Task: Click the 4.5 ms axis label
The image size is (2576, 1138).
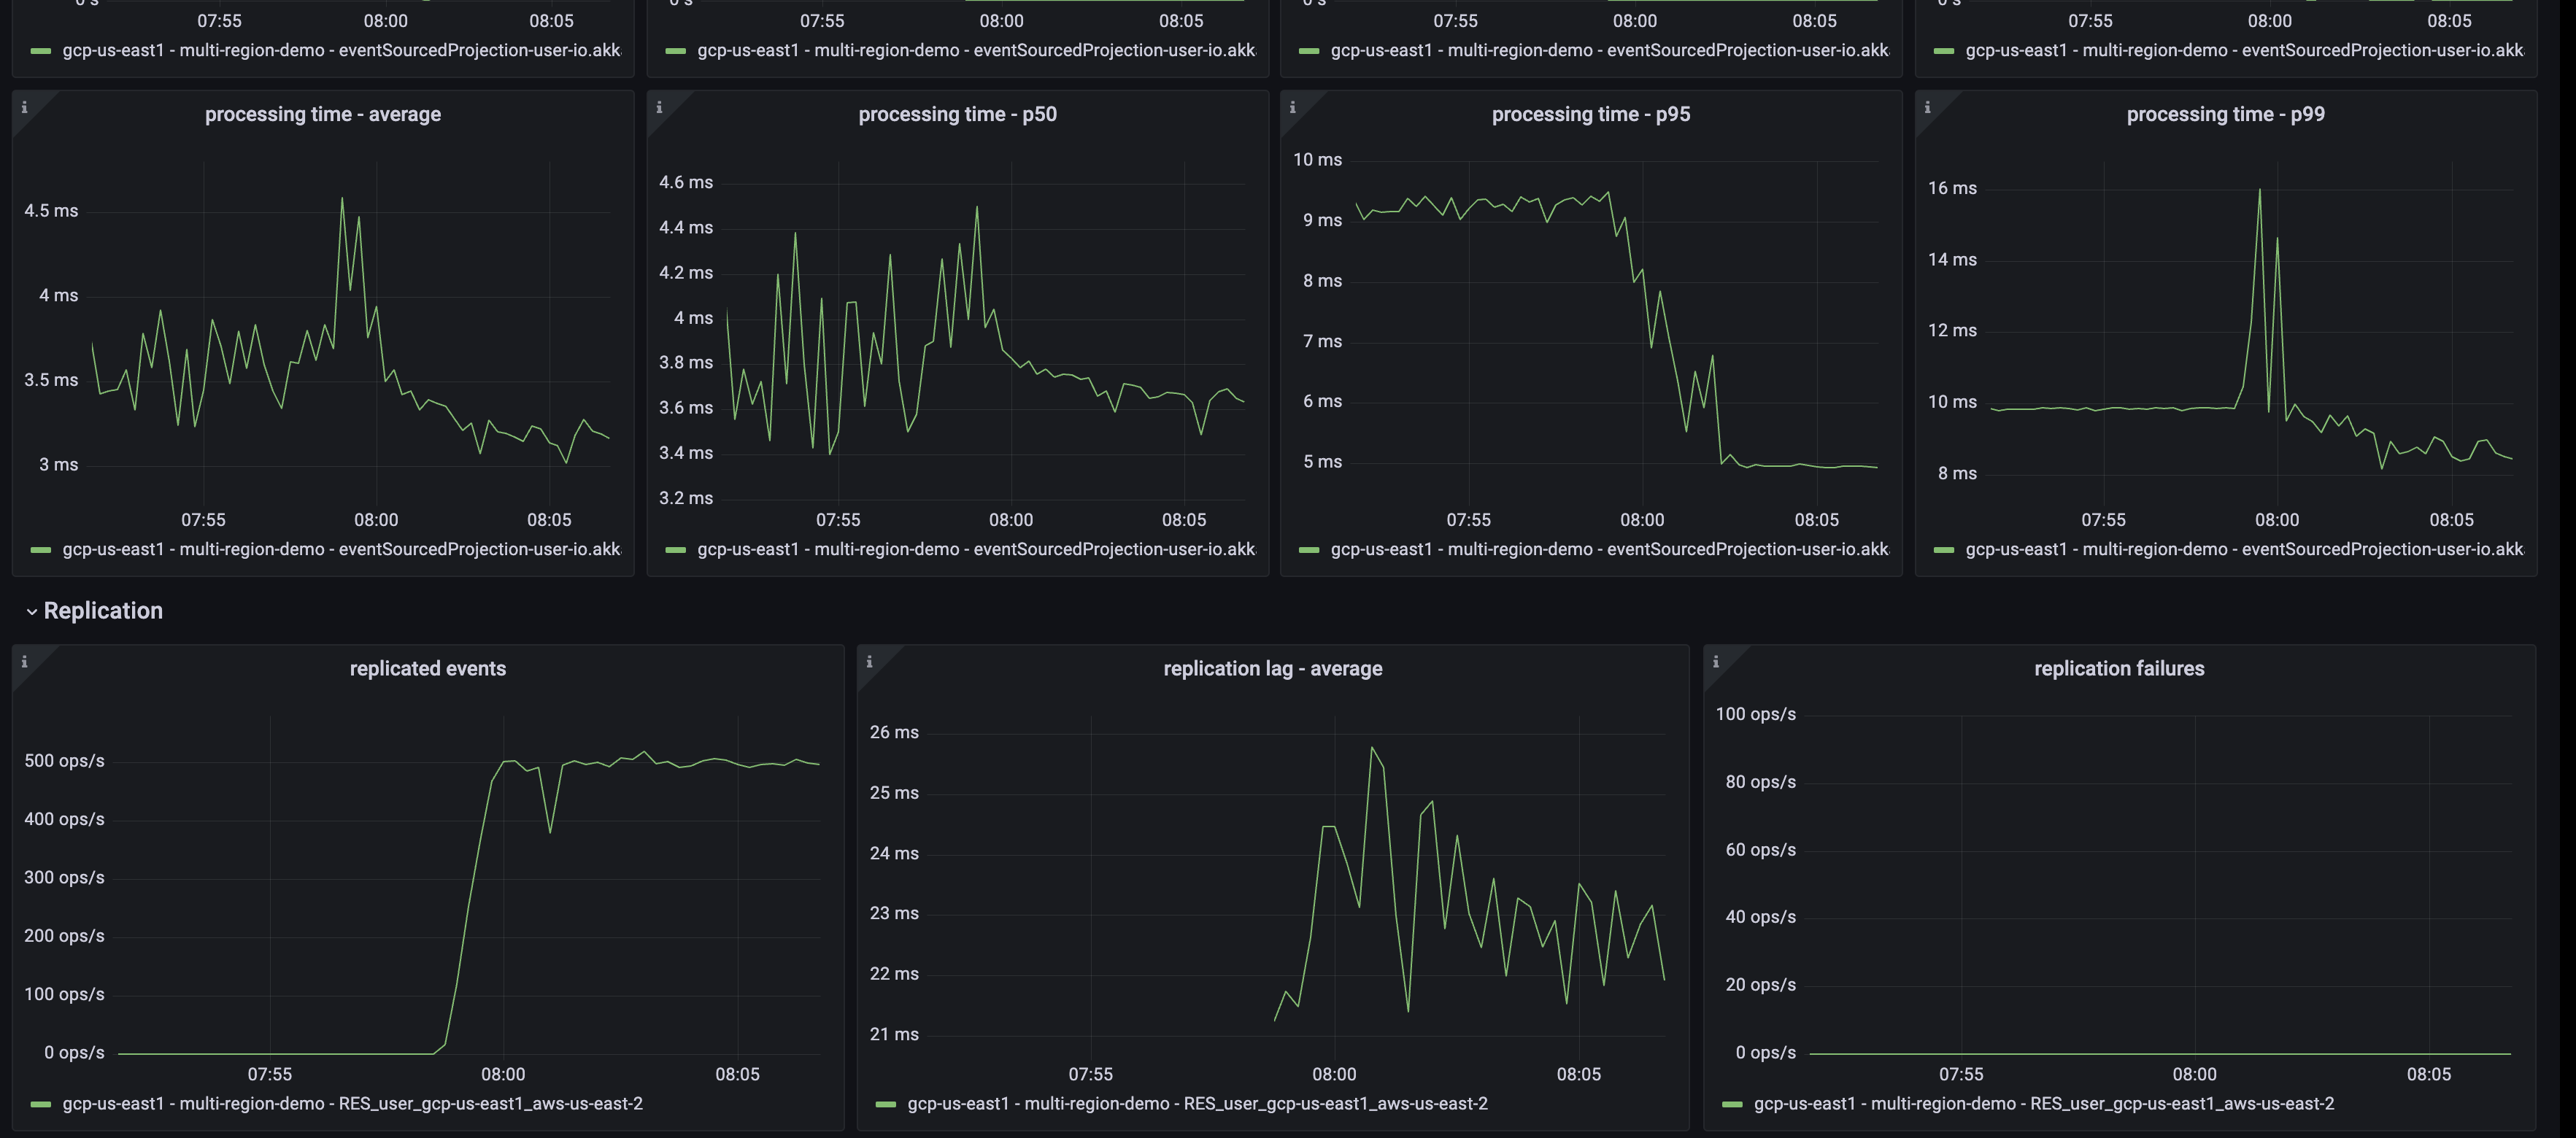Action: 51,211
